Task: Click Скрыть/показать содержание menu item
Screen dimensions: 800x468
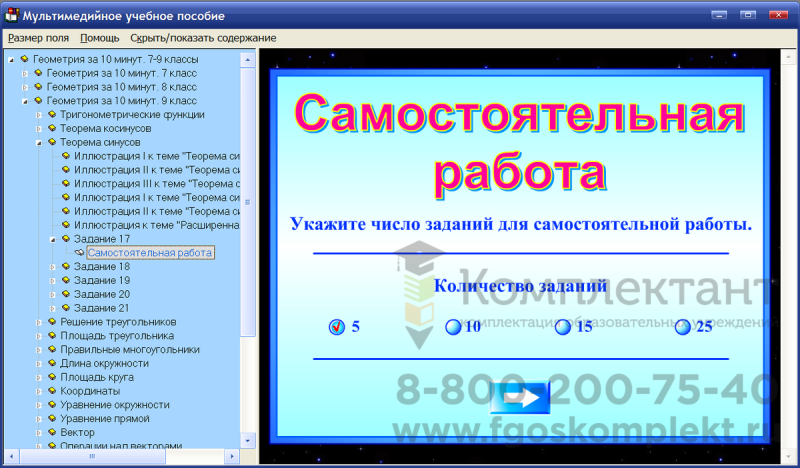Action: coord(203,38)
